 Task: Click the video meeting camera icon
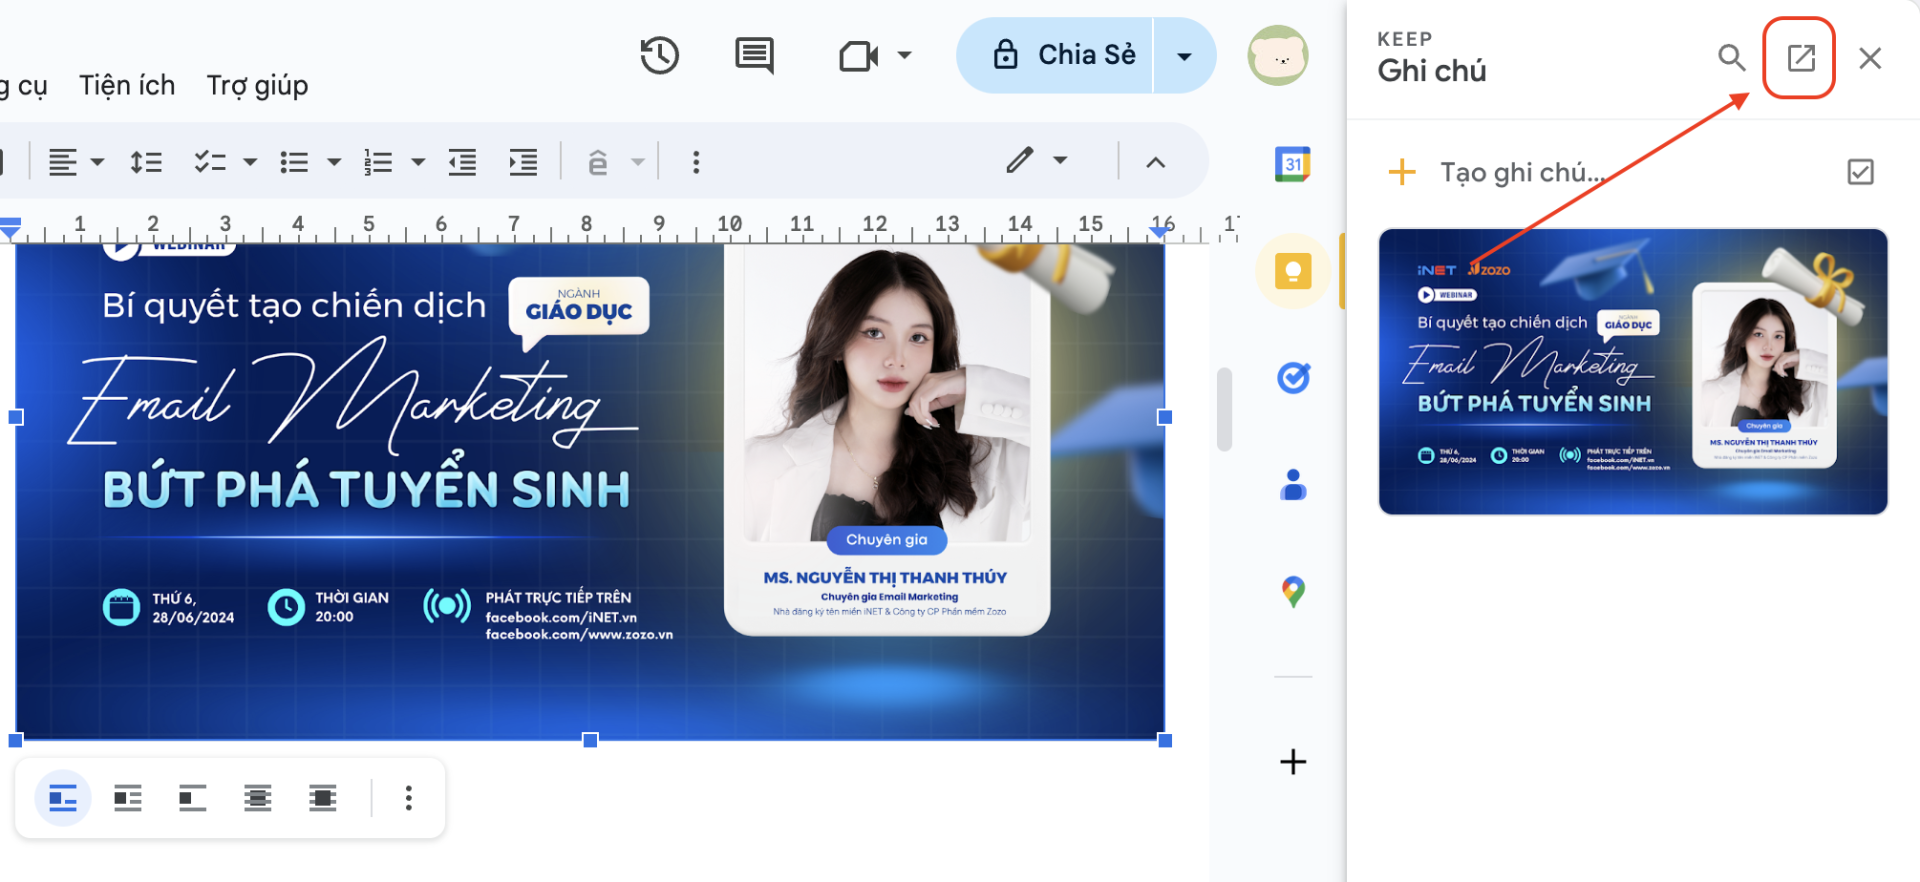coord(858,56)
